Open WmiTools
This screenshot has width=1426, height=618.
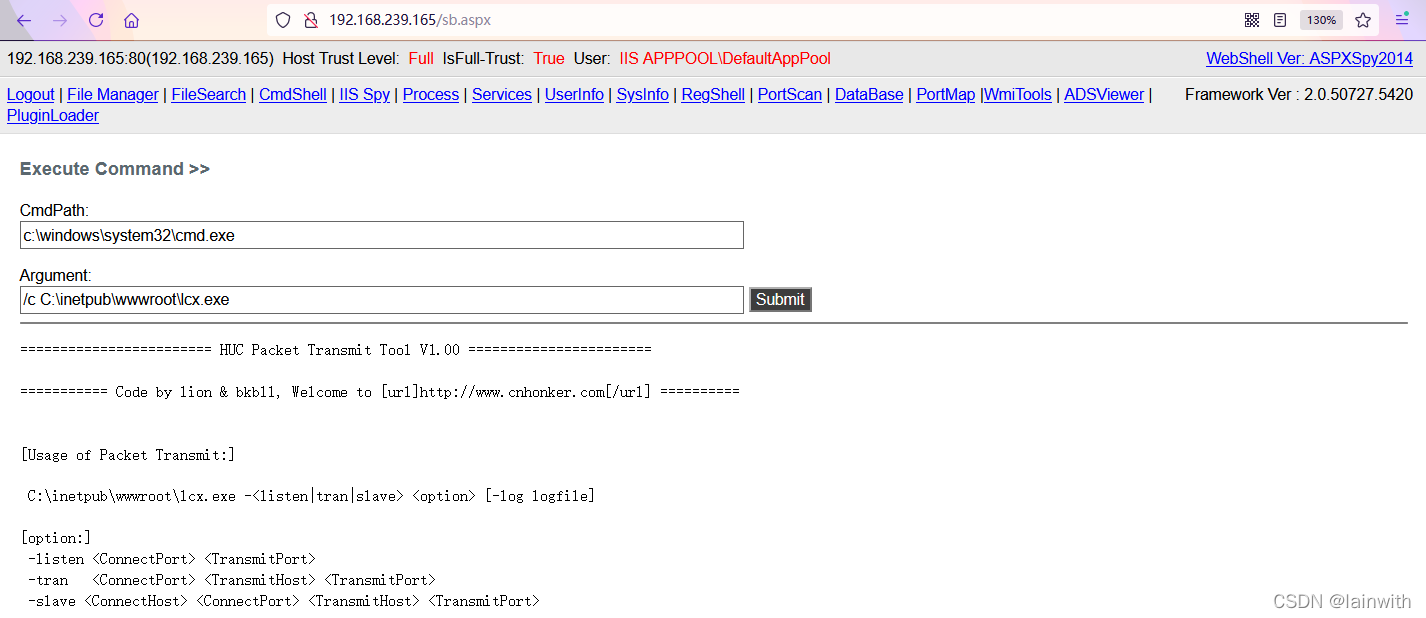click(1018, 95)
